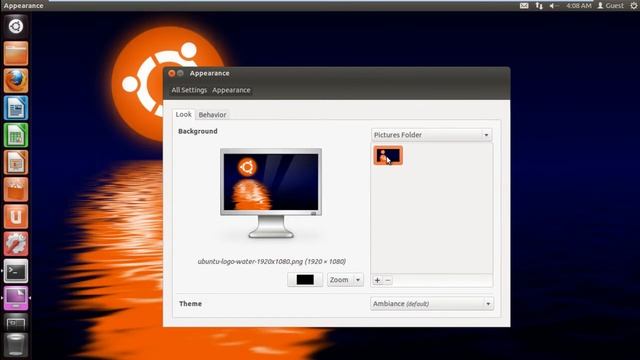Go back to All Settings
This screenshot has width=640, height=360.
(x=189, y=90)
